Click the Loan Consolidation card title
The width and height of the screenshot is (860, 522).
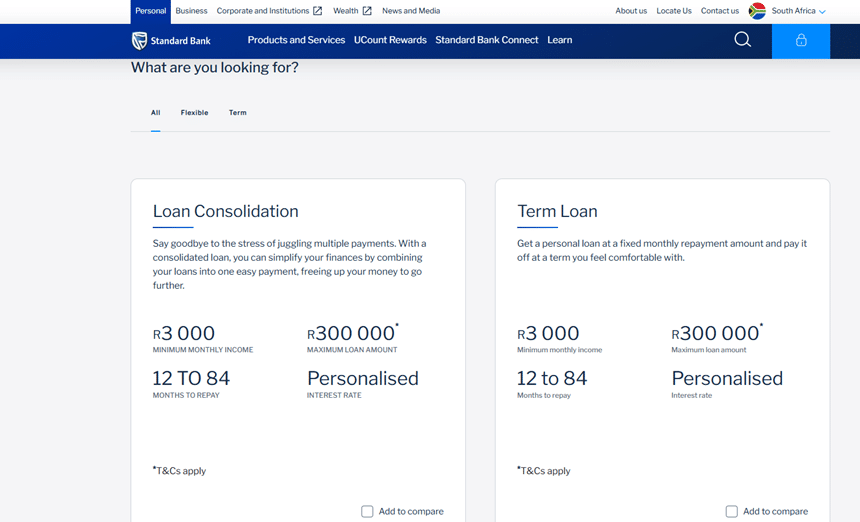(225, 211)
